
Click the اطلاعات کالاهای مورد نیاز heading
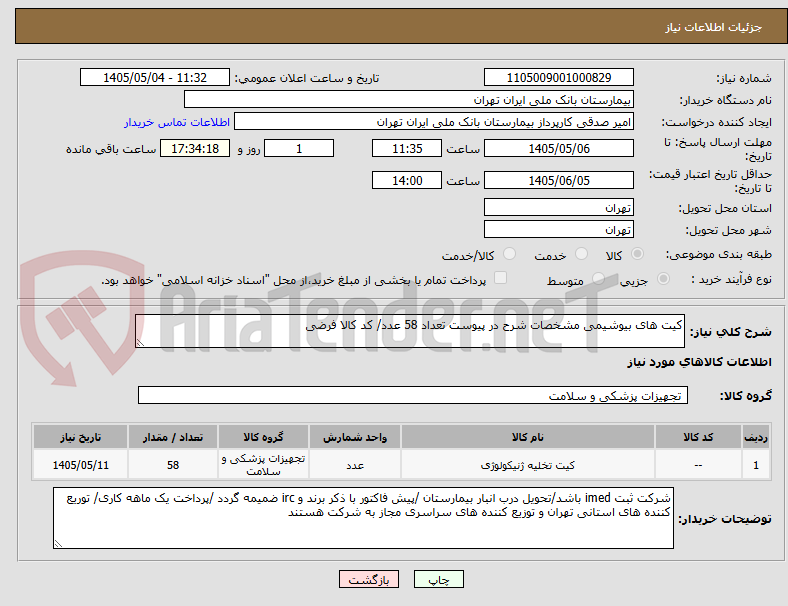tap(699, 362)
